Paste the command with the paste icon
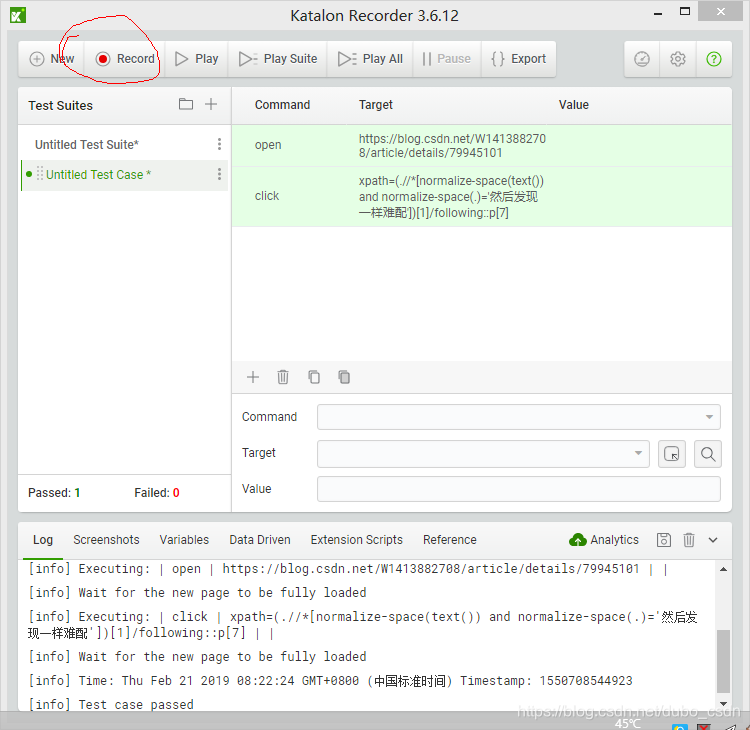Viewport: 750px width, 730px height. (344, 377)
